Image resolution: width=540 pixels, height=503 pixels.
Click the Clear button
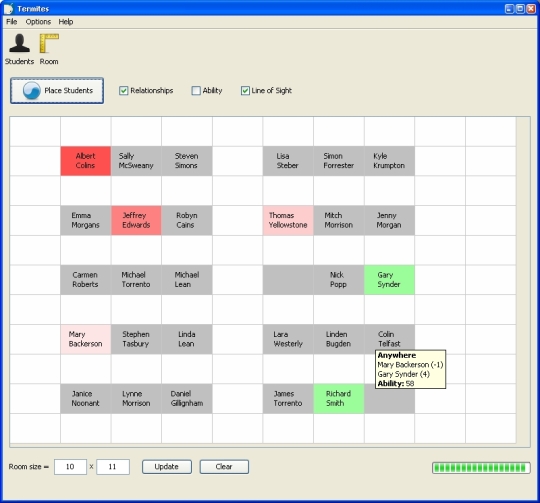[x=224, y=467]
